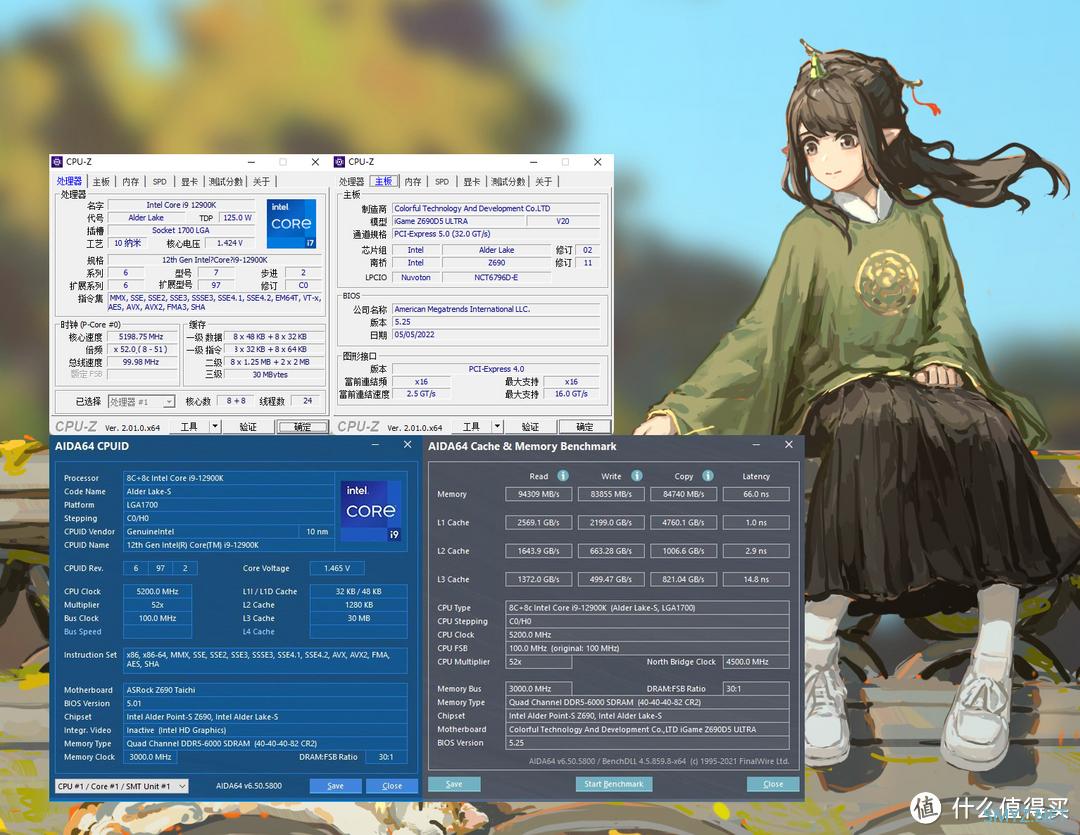Viewport: 1080px width, 835px height.
Task: Click the Memory Bus value '3000.0 MHz' in the Benchmark window
Action: (x=539, y=689)
